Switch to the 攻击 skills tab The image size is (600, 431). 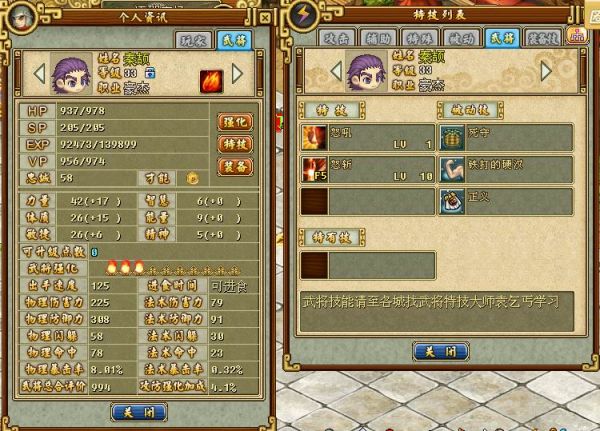pos(336,38)
